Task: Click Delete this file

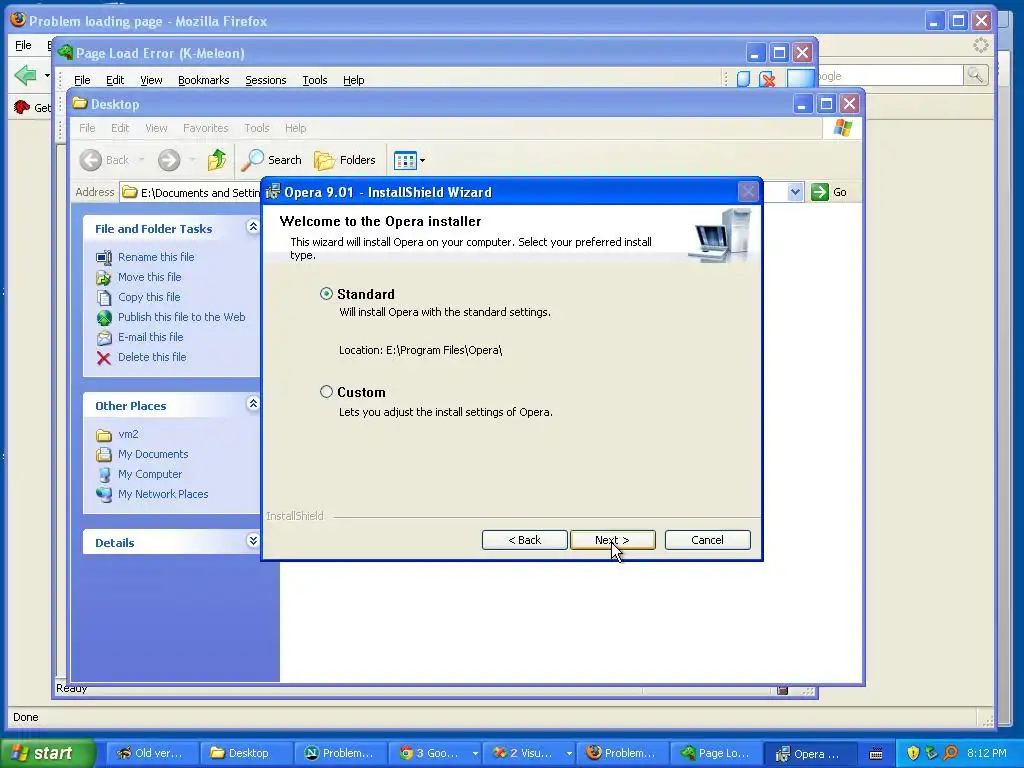Action: pyautogui.click(x=152, y=357)
